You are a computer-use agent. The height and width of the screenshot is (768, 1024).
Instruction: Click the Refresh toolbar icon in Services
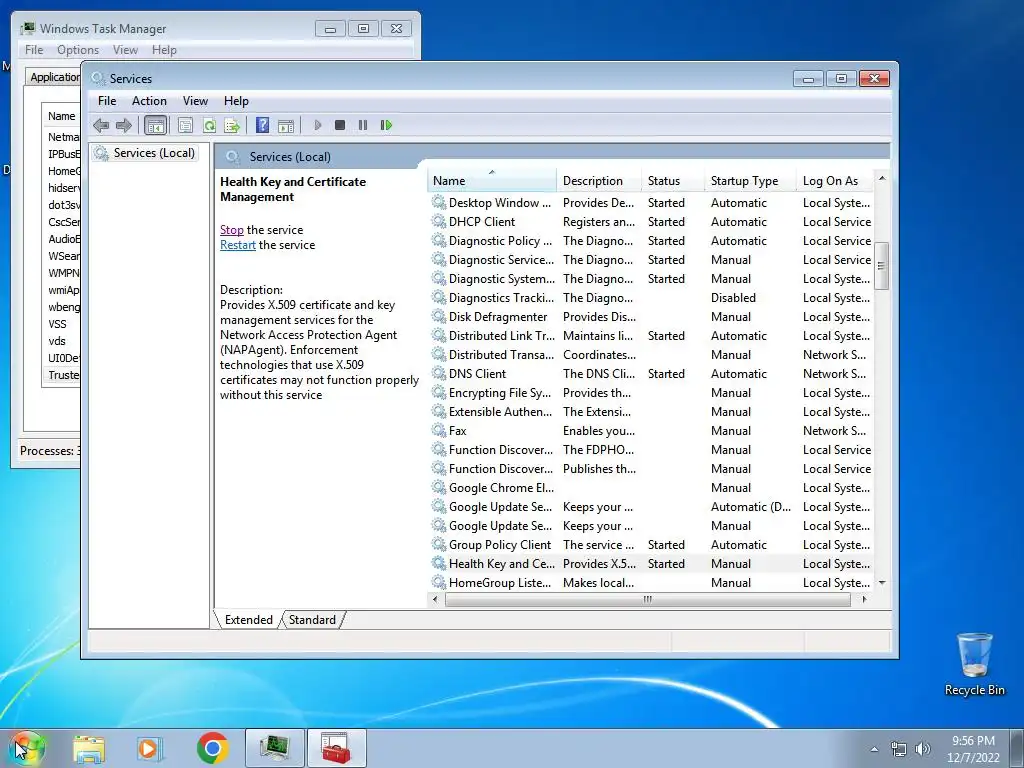pos(209,125)
